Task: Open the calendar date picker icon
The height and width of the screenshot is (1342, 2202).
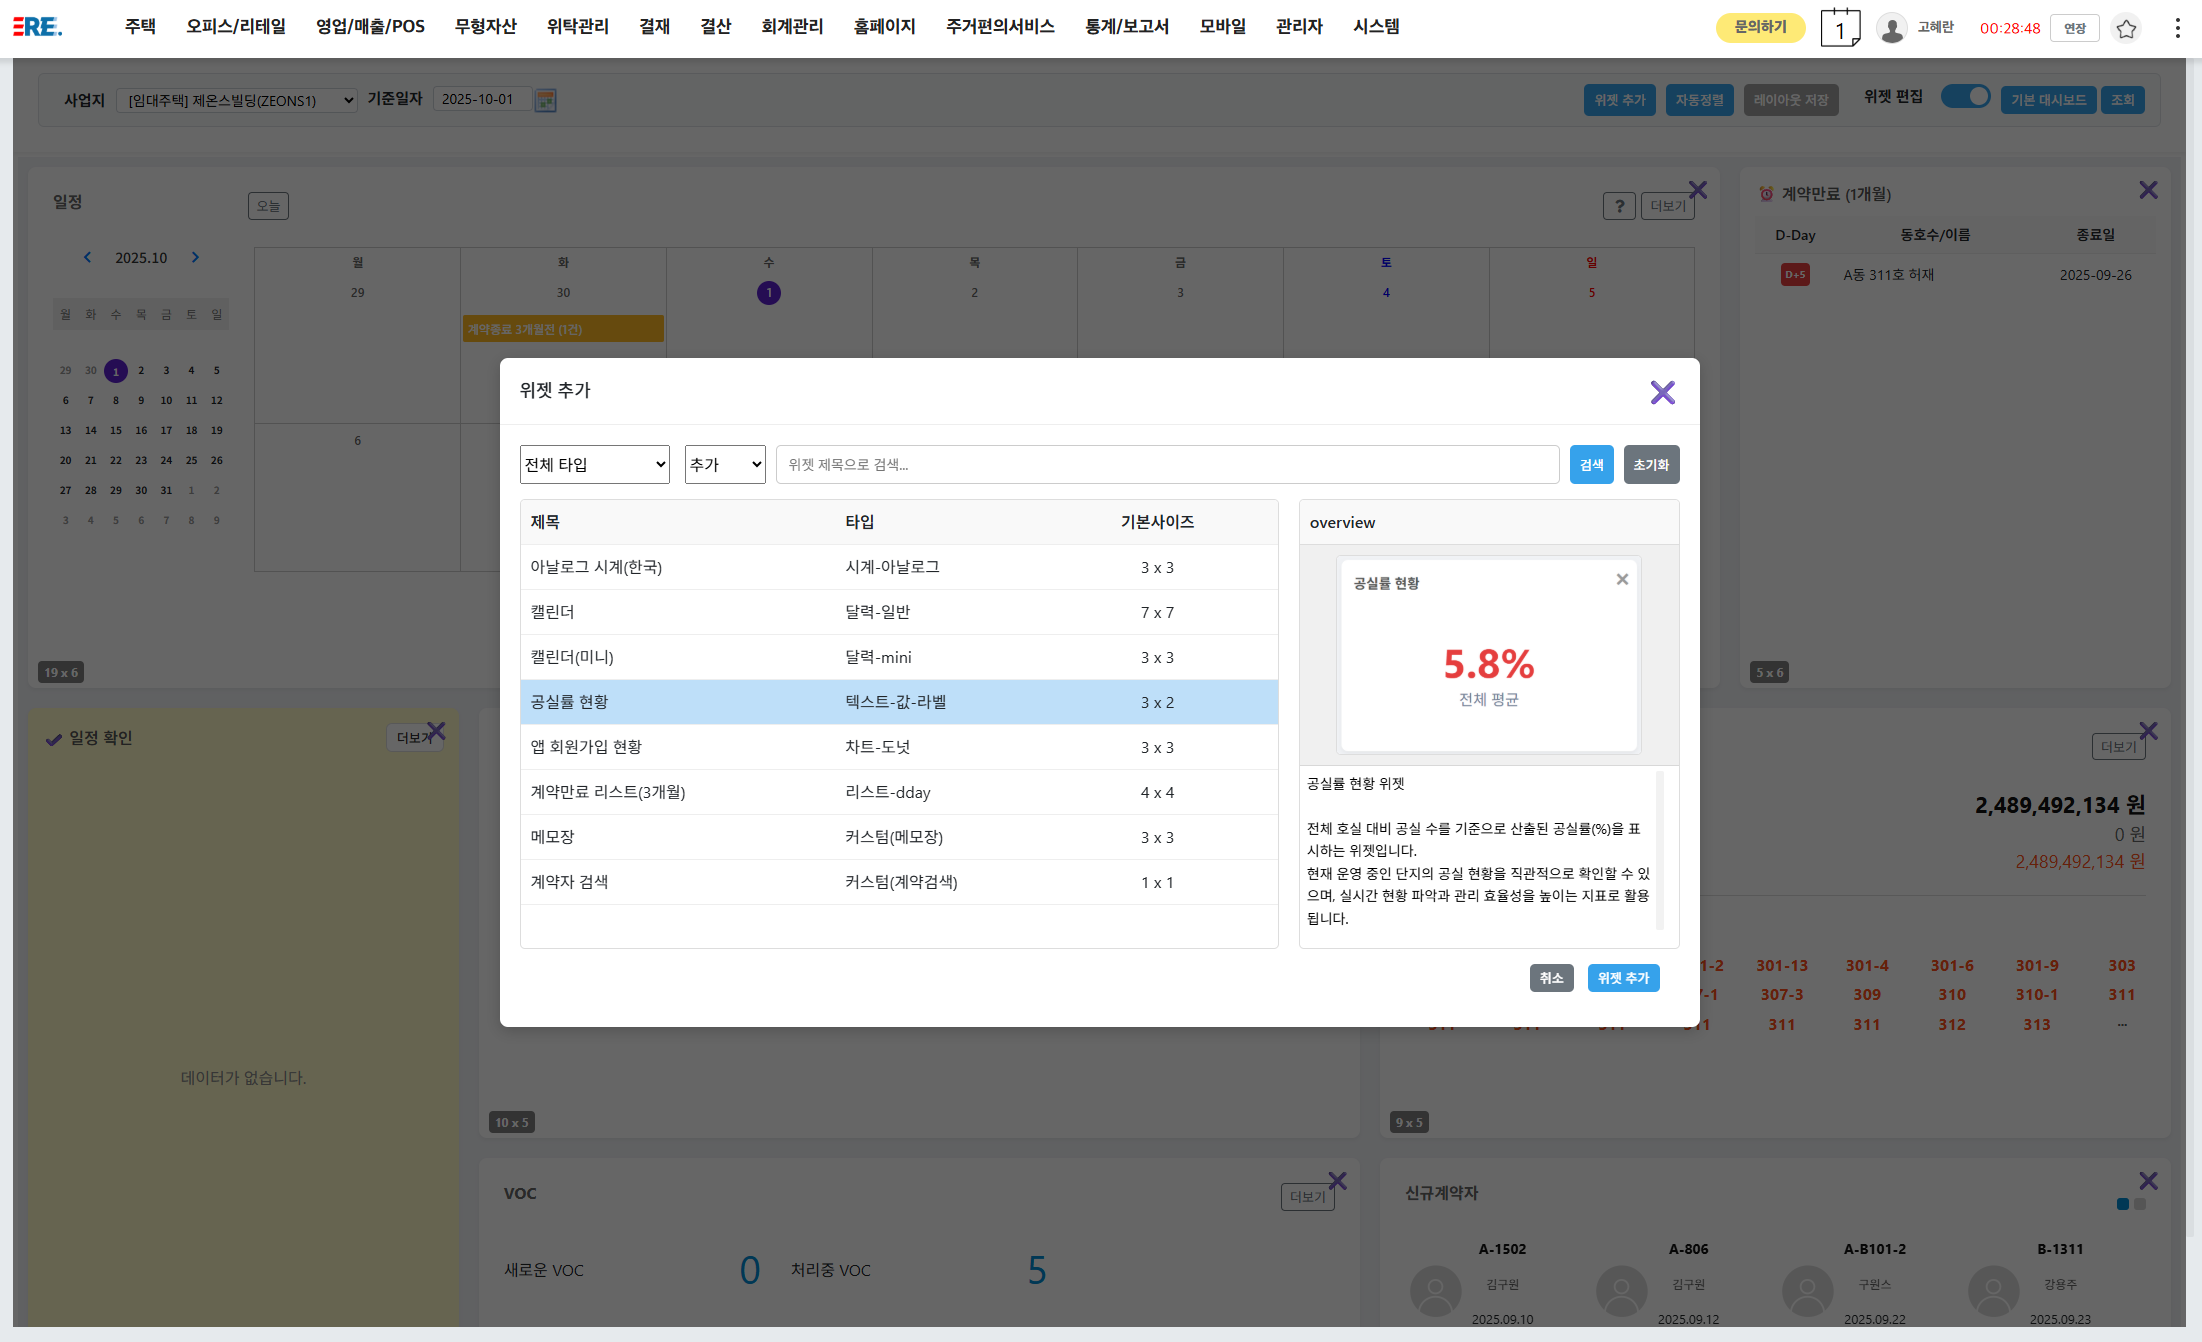Action: pos(545,100)
